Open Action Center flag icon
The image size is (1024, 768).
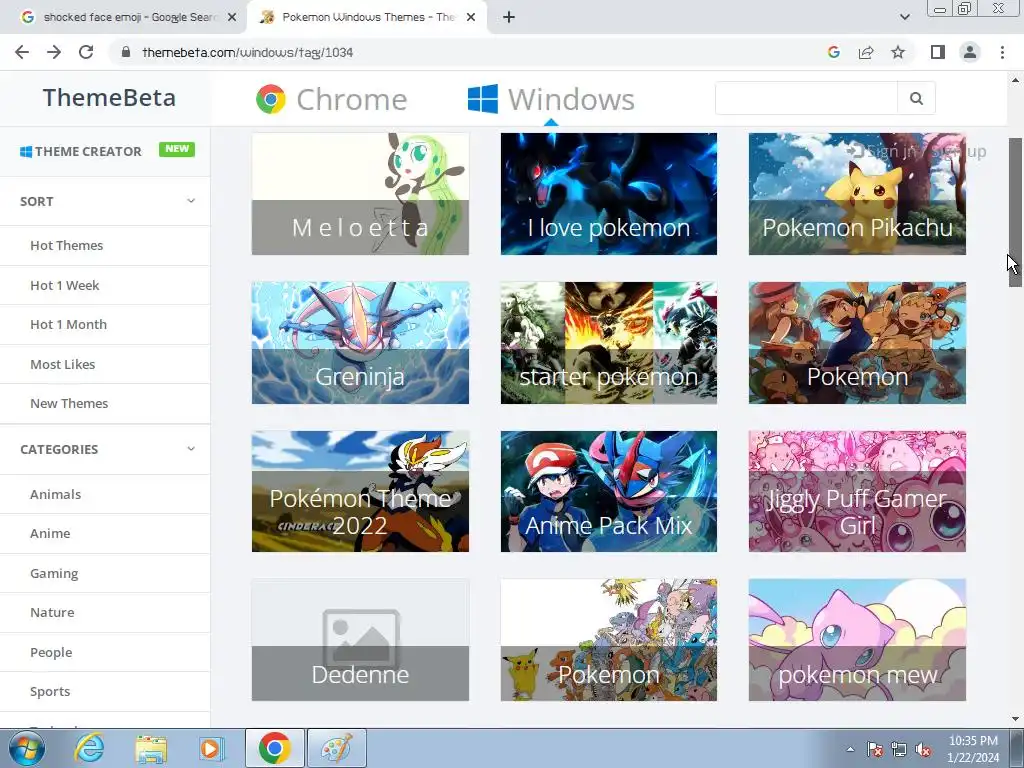coord(874,749)
